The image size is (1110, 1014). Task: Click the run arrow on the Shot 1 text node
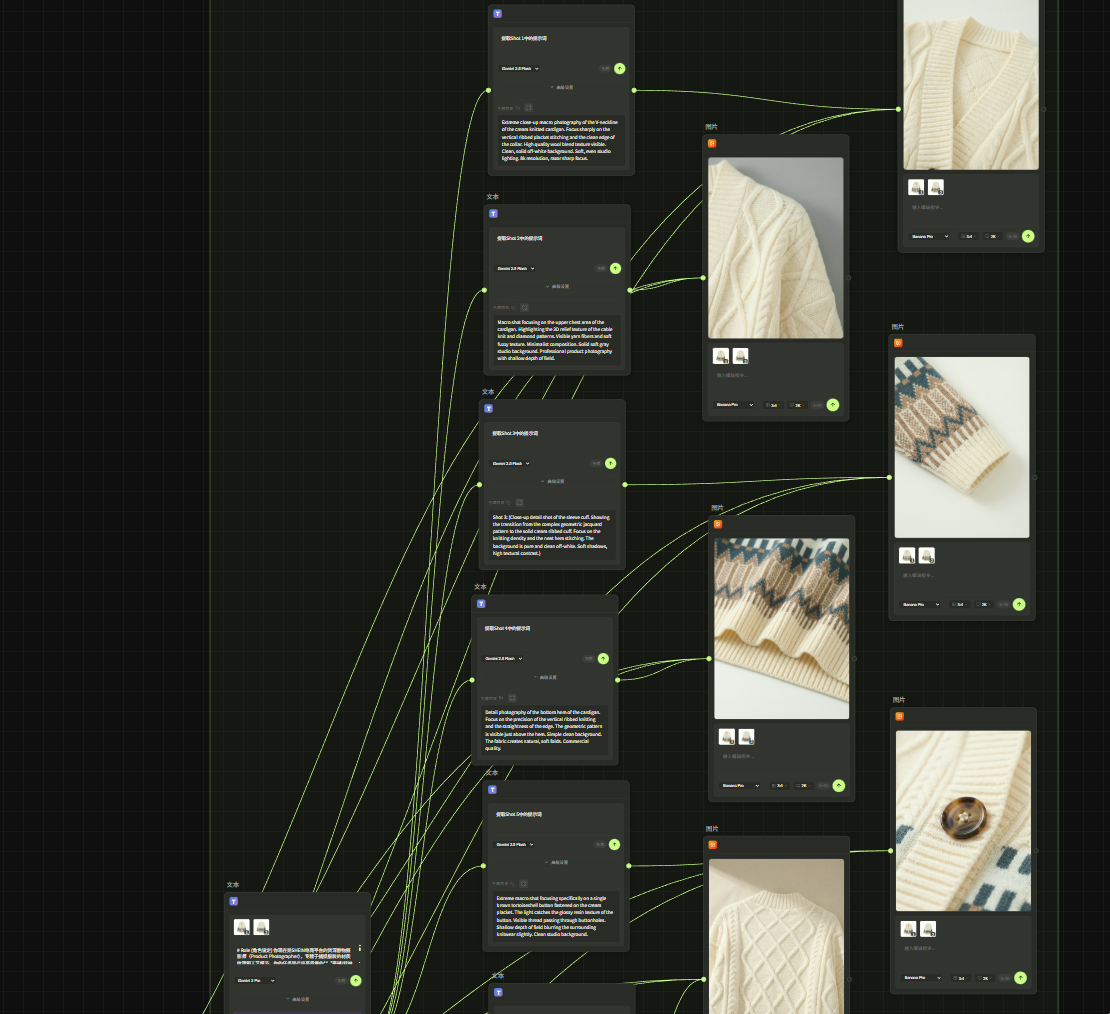point(620,68)
